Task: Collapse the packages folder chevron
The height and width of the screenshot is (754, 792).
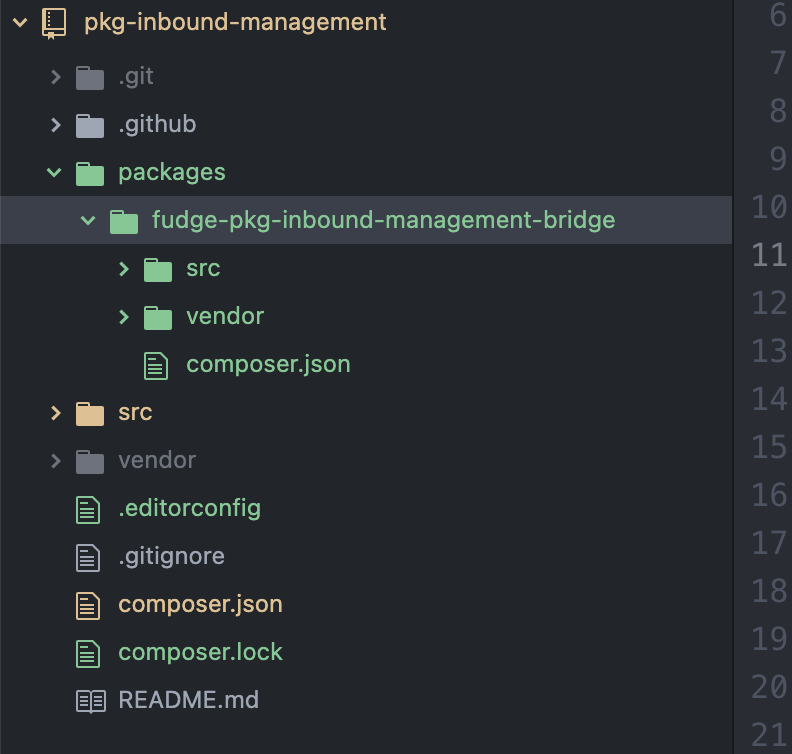Action: coord(54,173)
